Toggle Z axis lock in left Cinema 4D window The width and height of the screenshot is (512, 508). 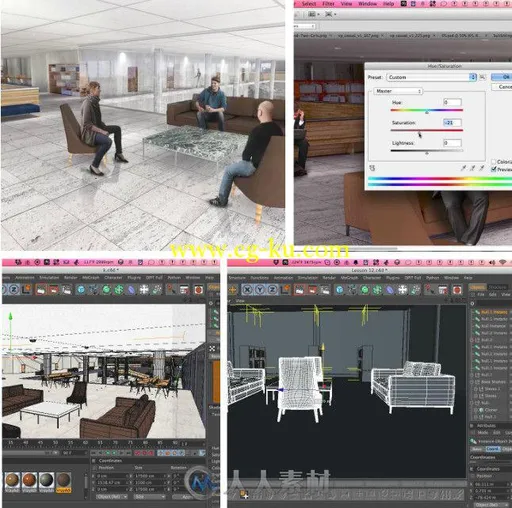tap(14, 289)
